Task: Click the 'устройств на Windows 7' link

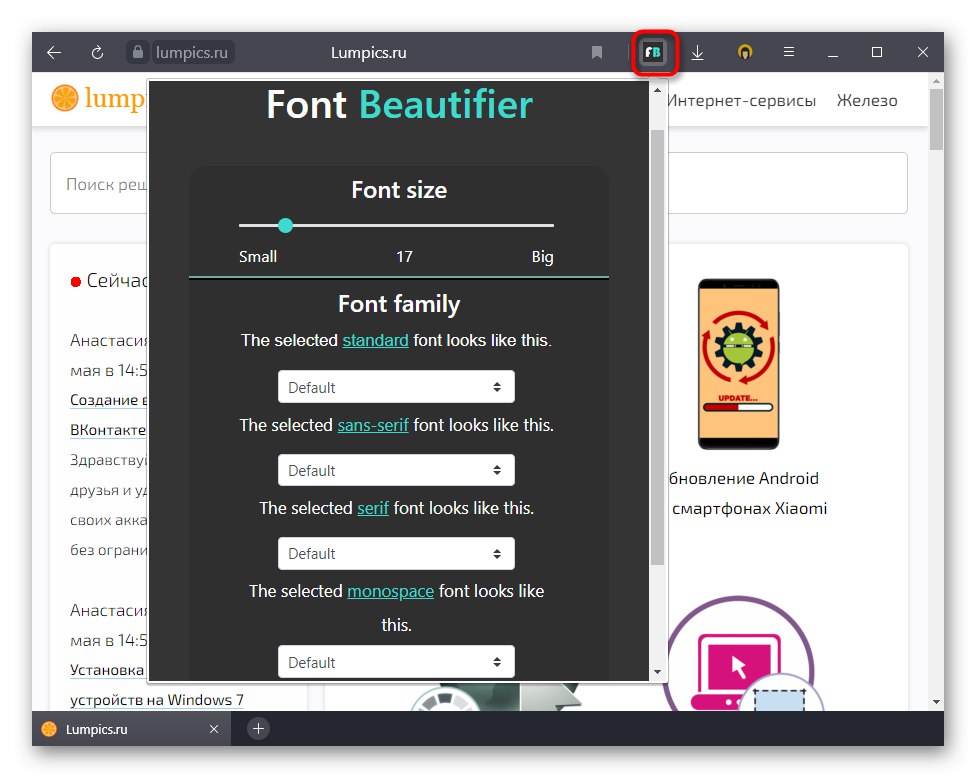Action: [x=157, y=700]
